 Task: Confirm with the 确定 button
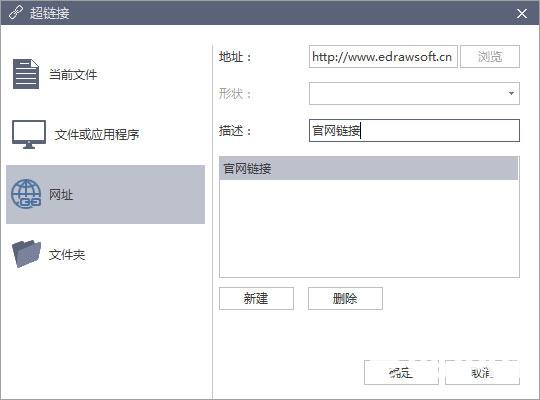coord(401,372)
